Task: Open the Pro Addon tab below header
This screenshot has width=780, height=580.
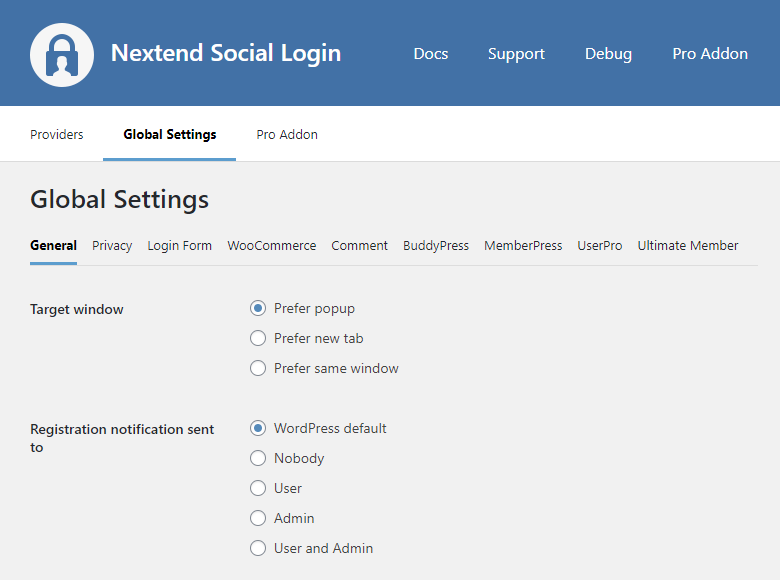Action: 287,134
